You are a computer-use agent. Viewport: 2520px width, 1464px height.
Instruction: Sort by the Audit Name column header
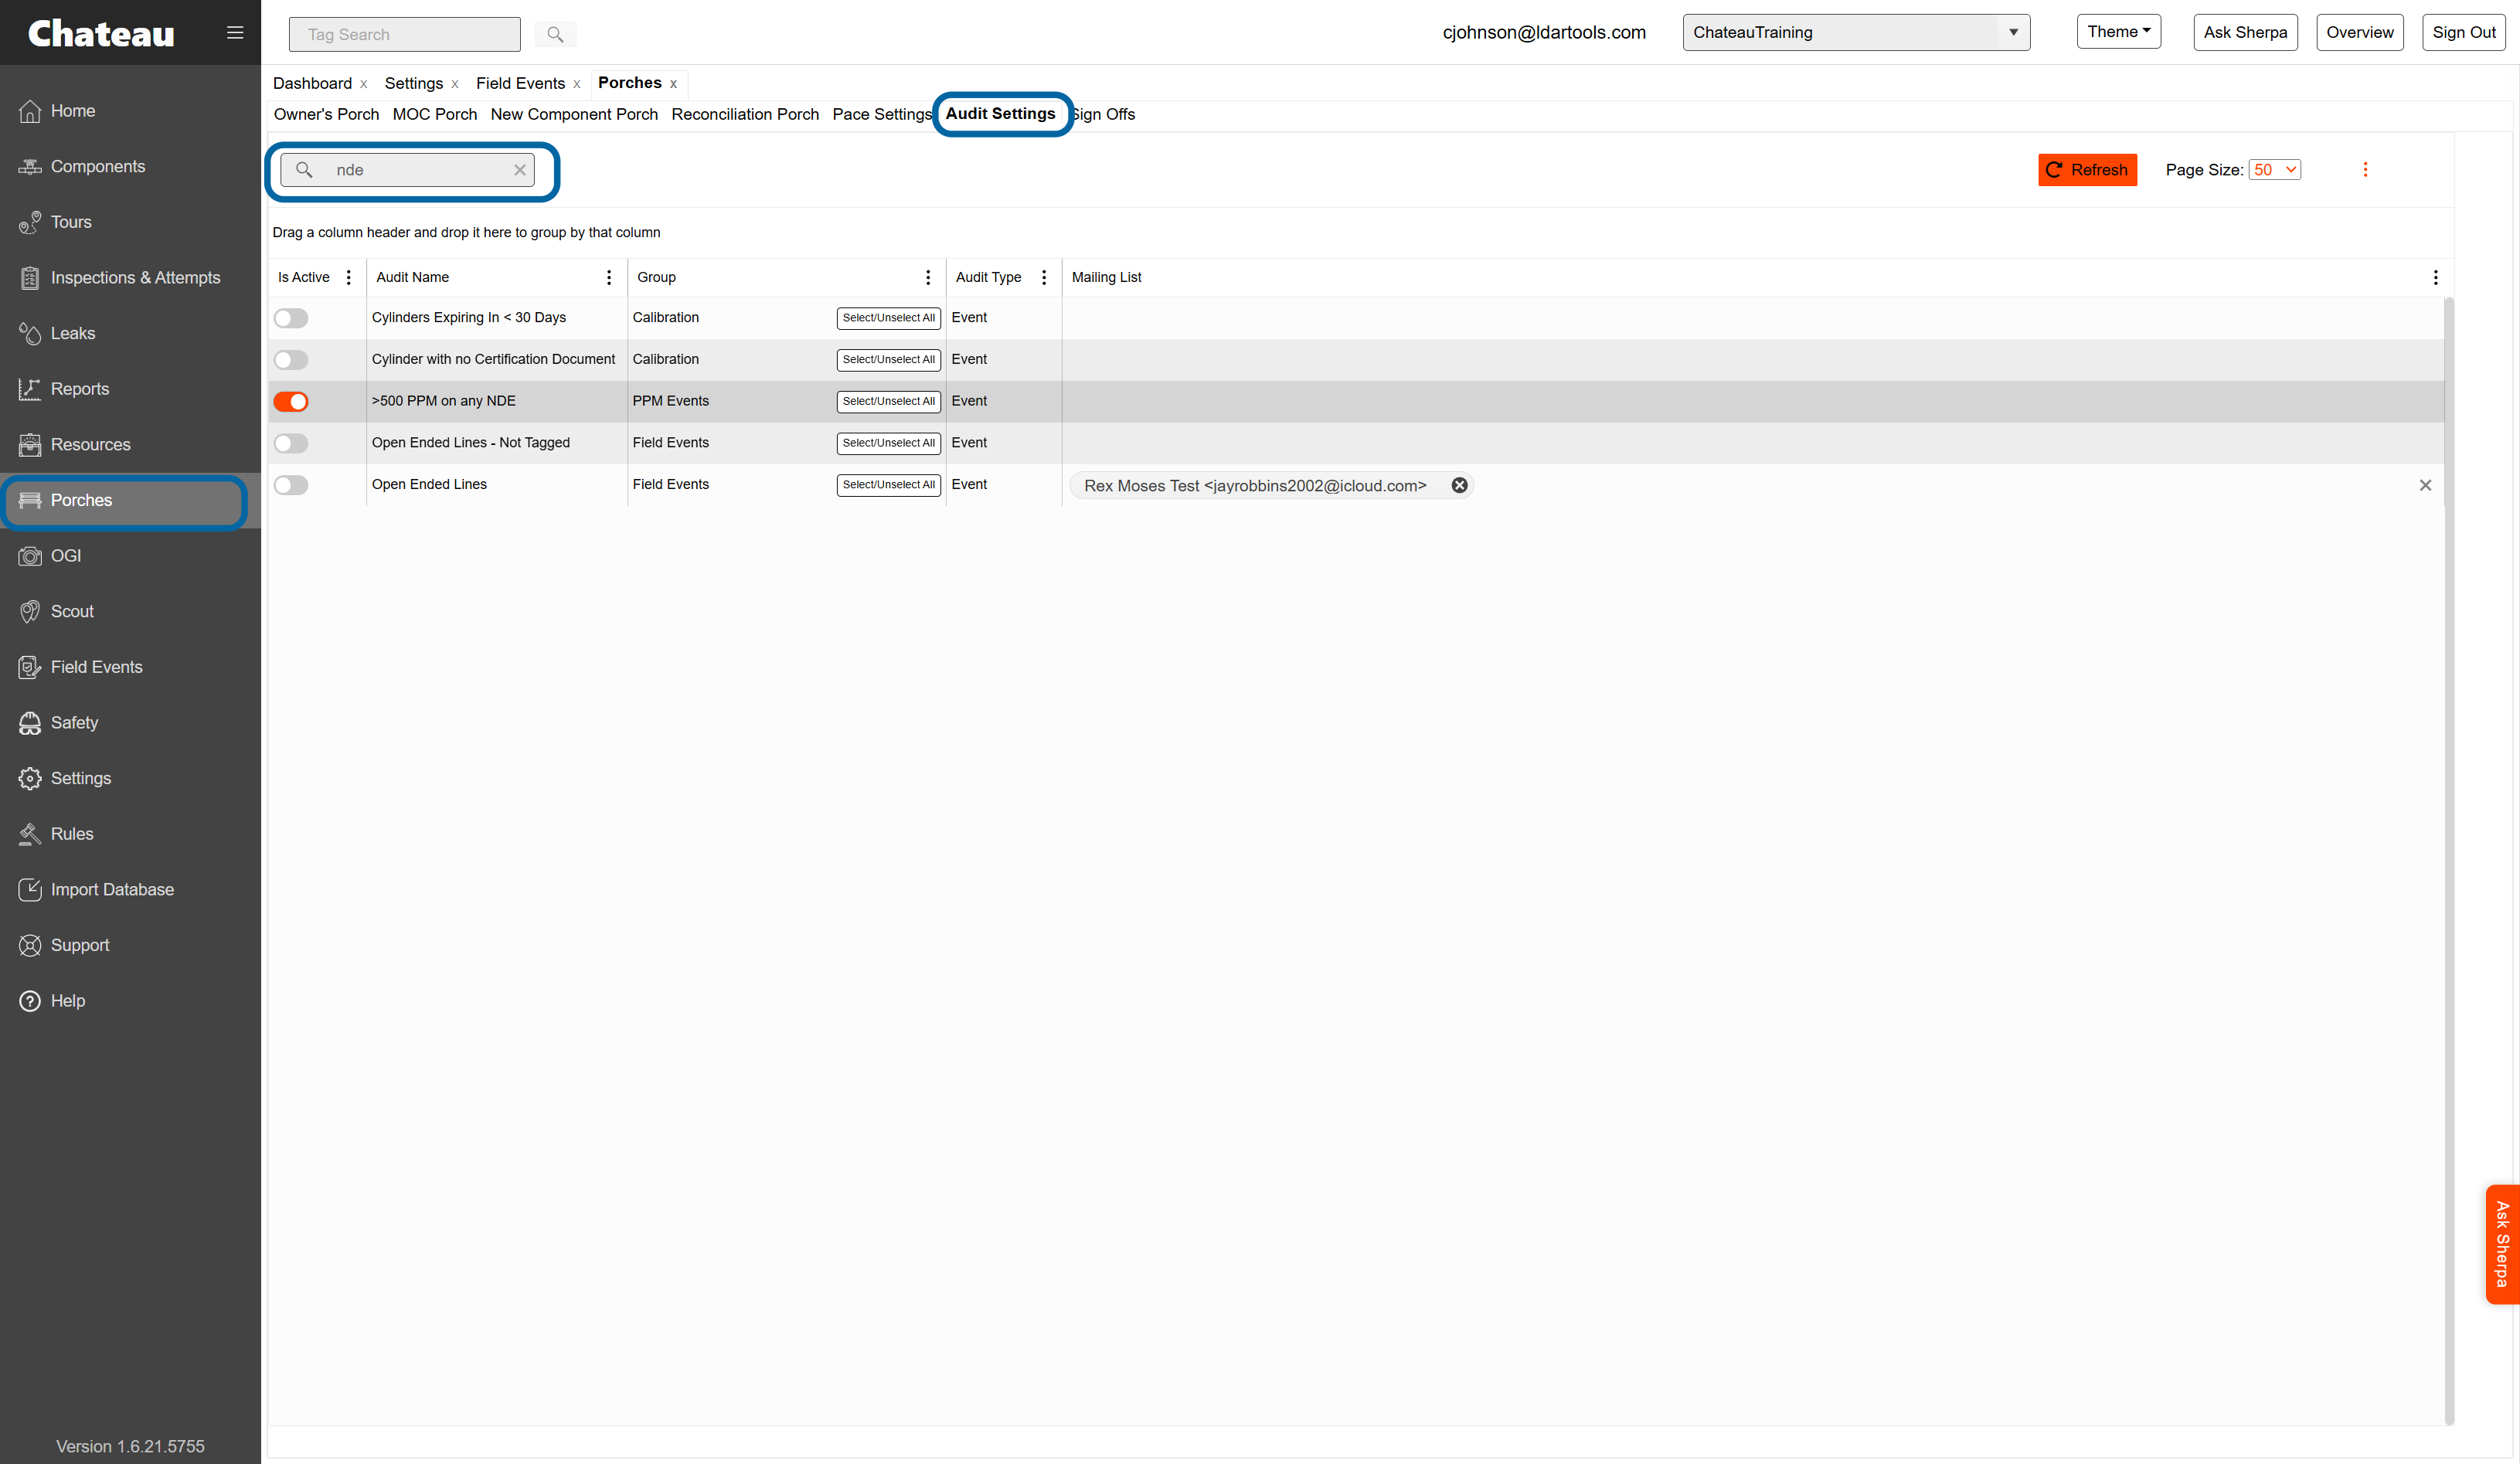pyautogui.click(x=412, y=278)
